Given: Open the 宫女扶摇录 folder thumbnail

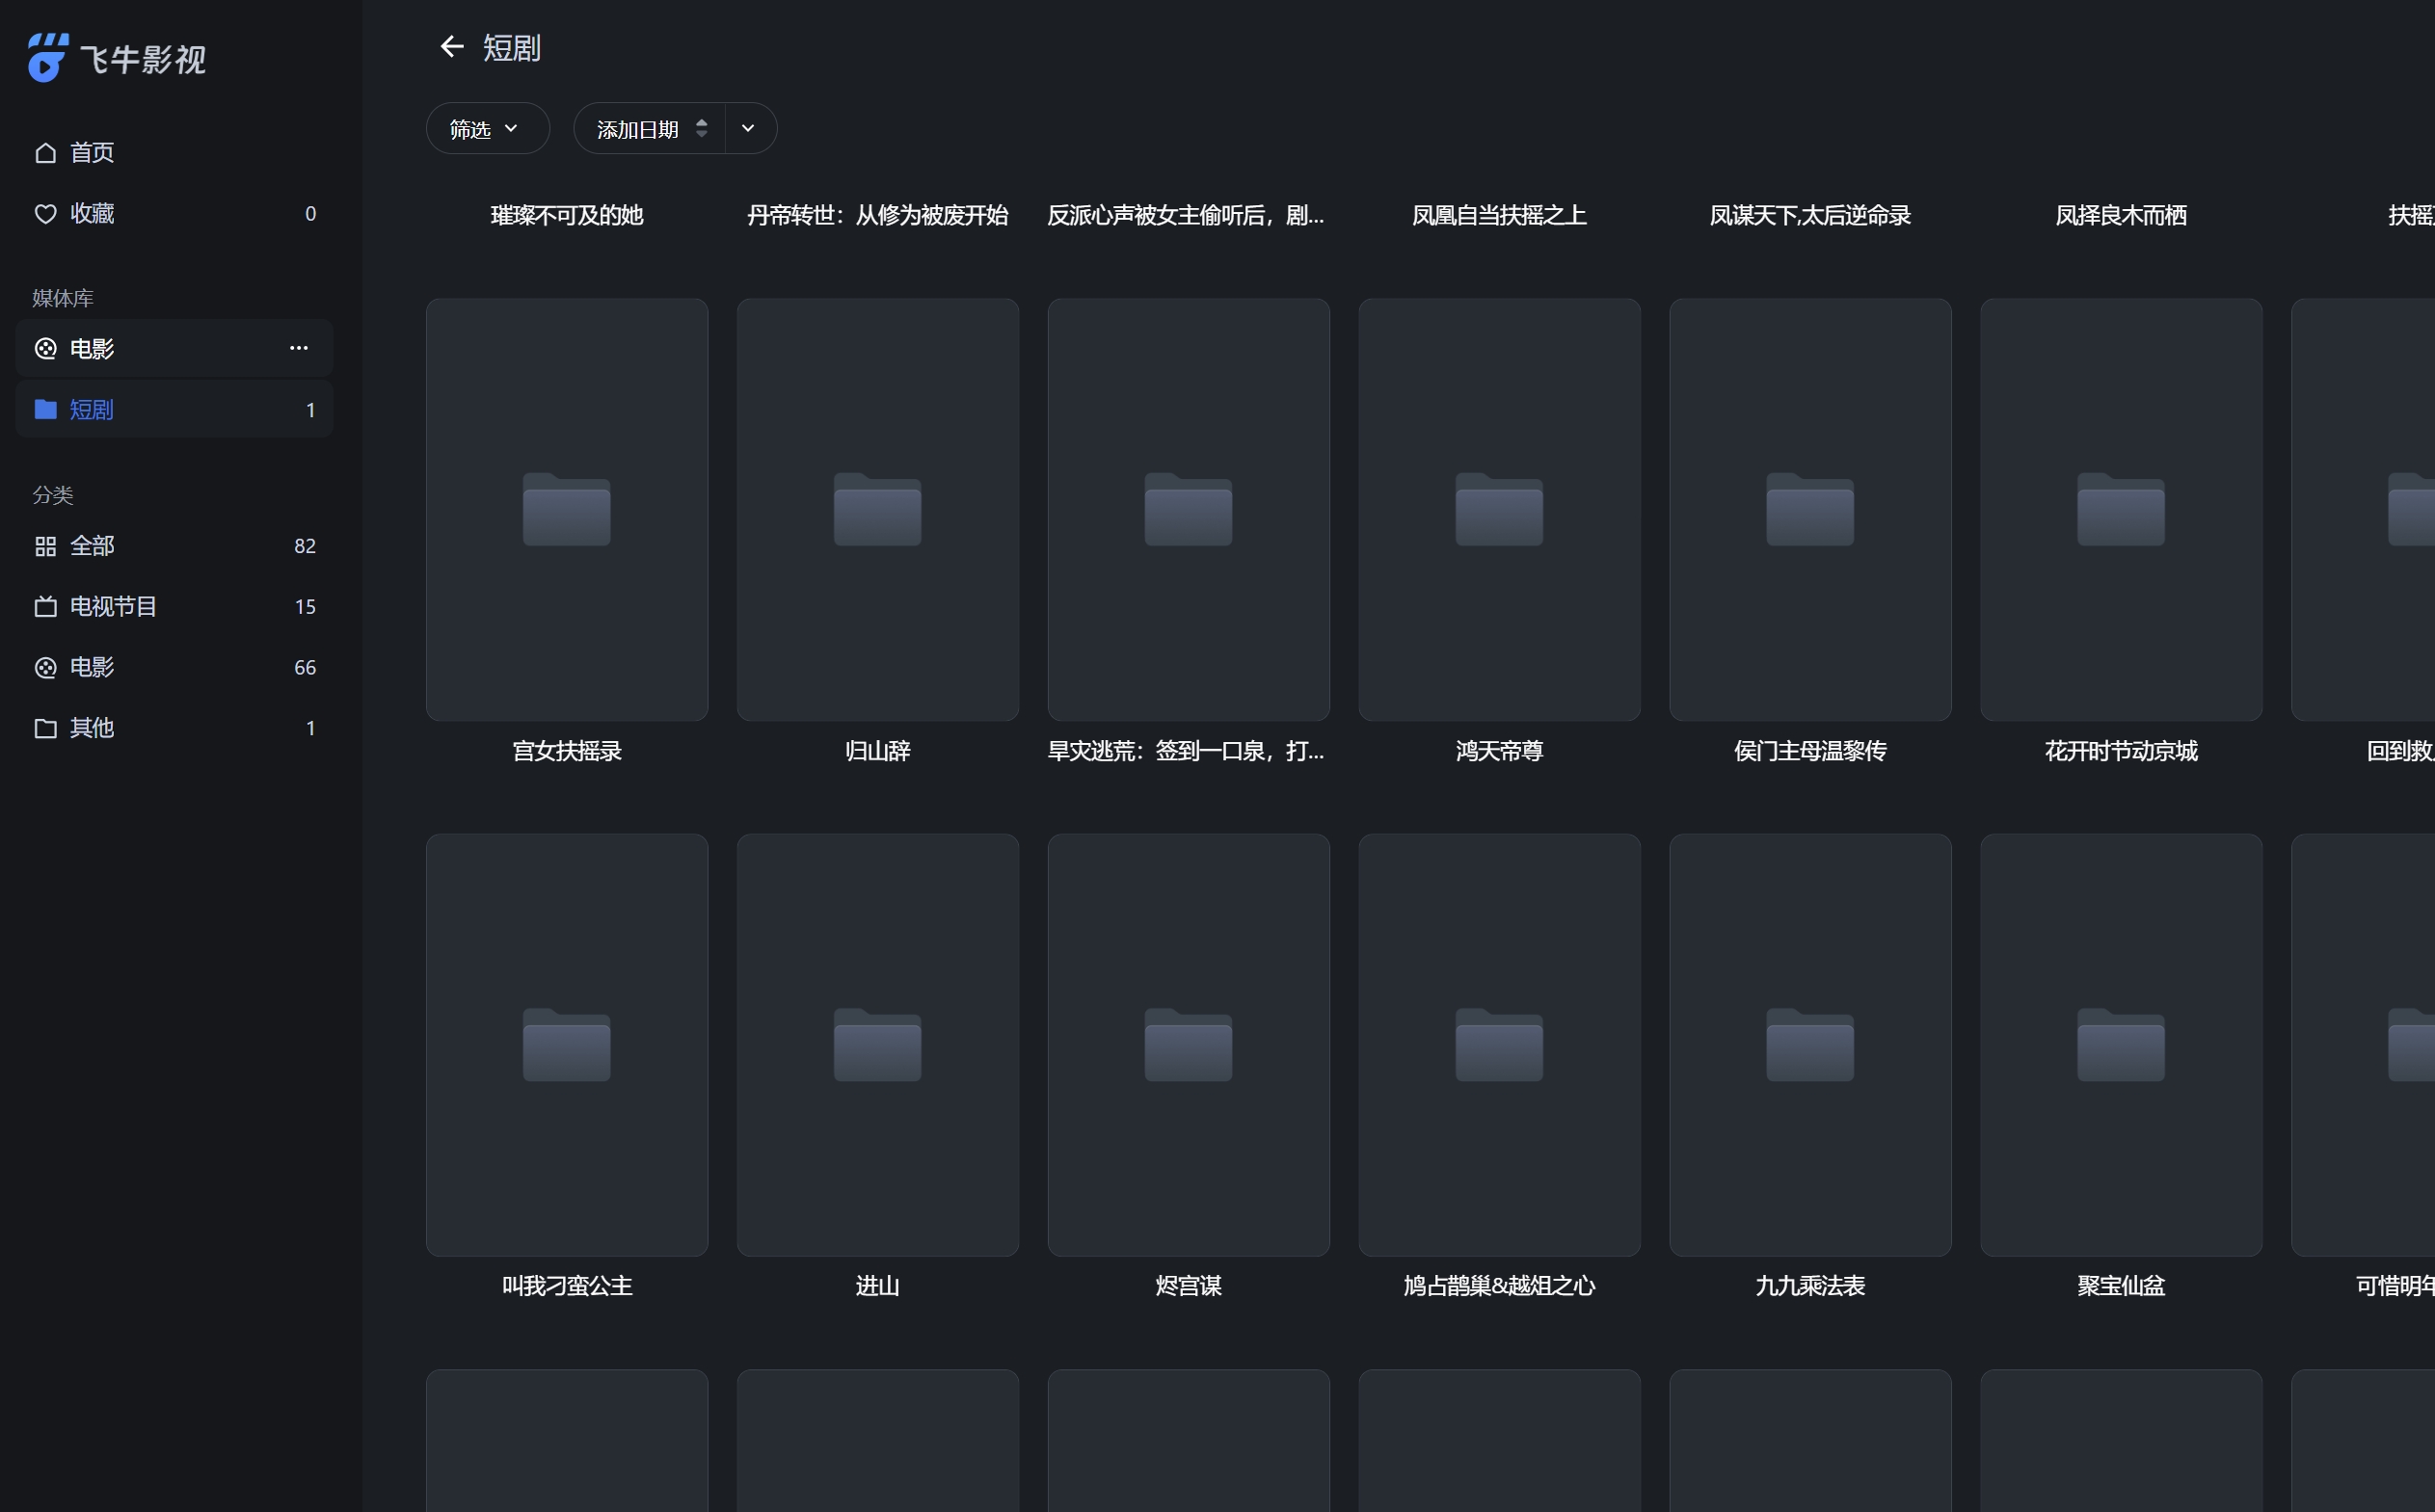Looking at the screenshot, I should coord(566,509).
